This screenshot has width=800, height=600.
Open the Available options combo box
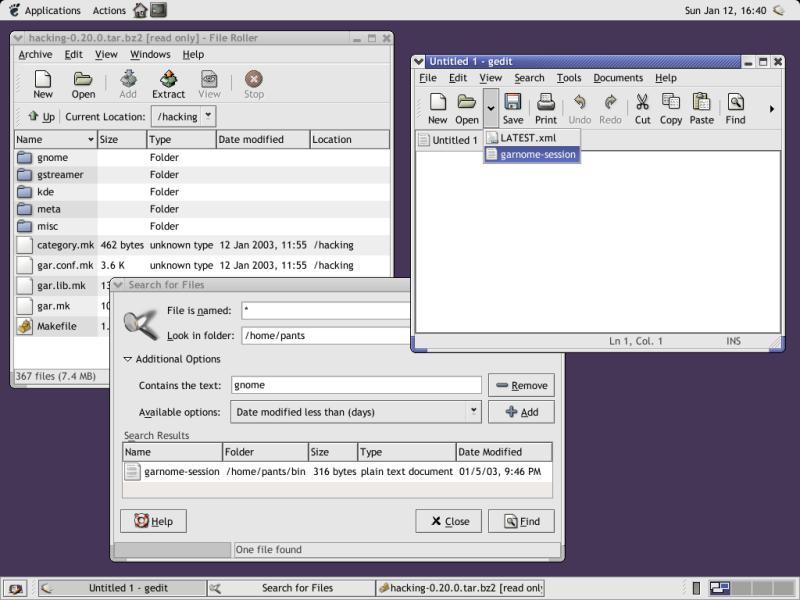[473, 411]
